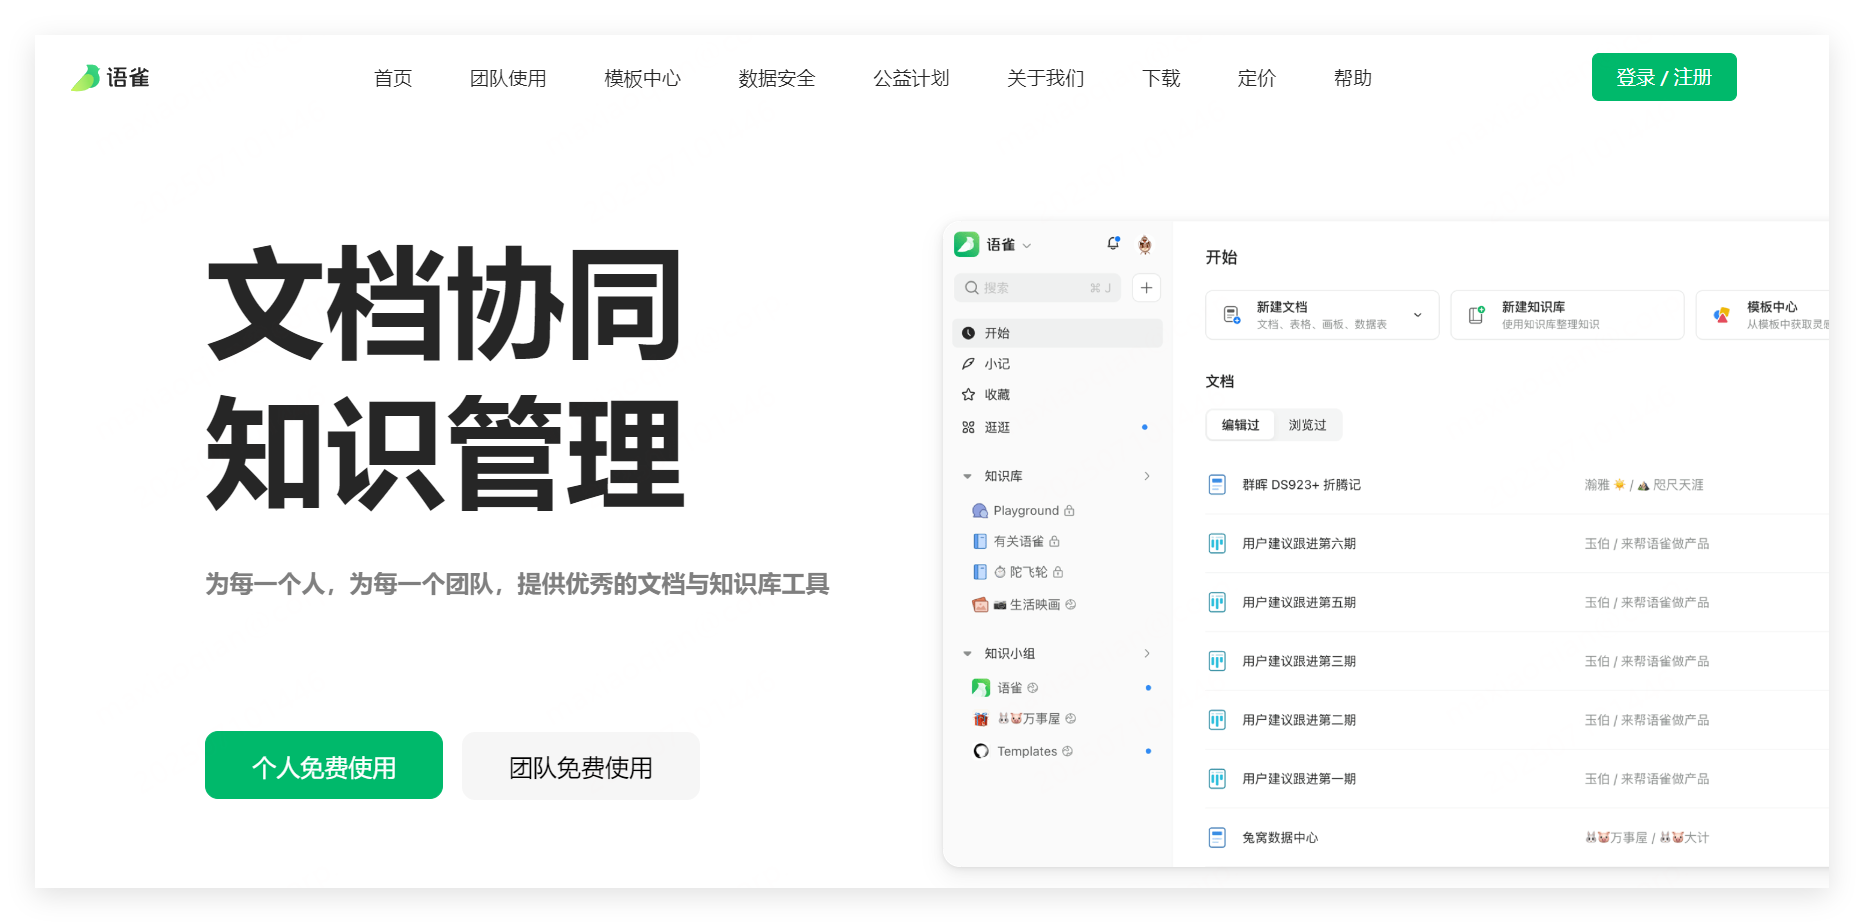This screenshot has height=923, width=1864.
Task: Click 来帮语雀做产品 link in 第六期 row
Action: tap(1665, 544)
